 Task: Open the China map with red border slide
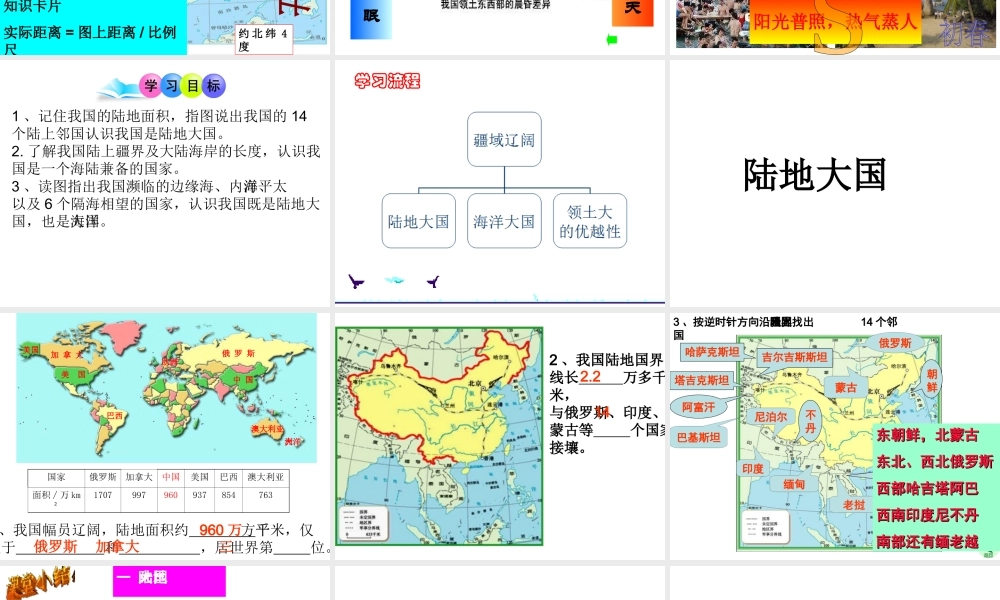tap(500, 435)
